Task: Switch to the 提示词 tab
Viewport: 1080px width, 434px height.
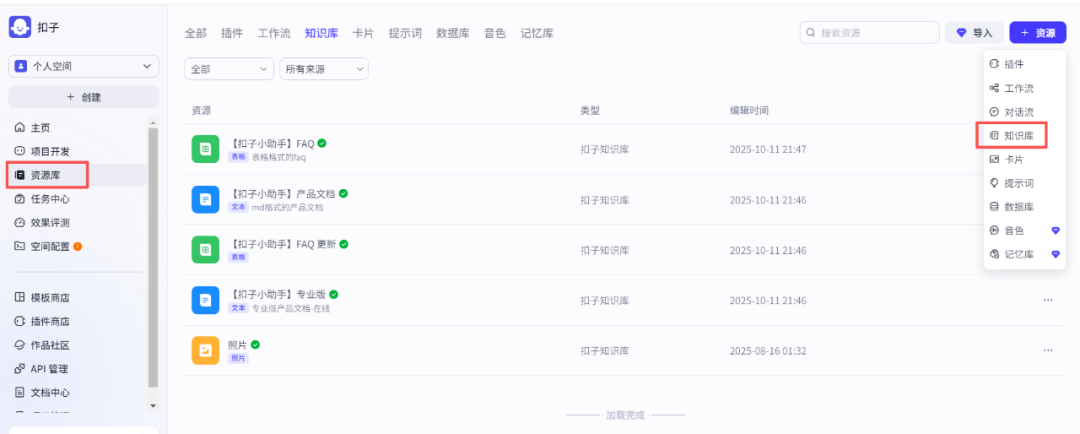Action: 405,33
